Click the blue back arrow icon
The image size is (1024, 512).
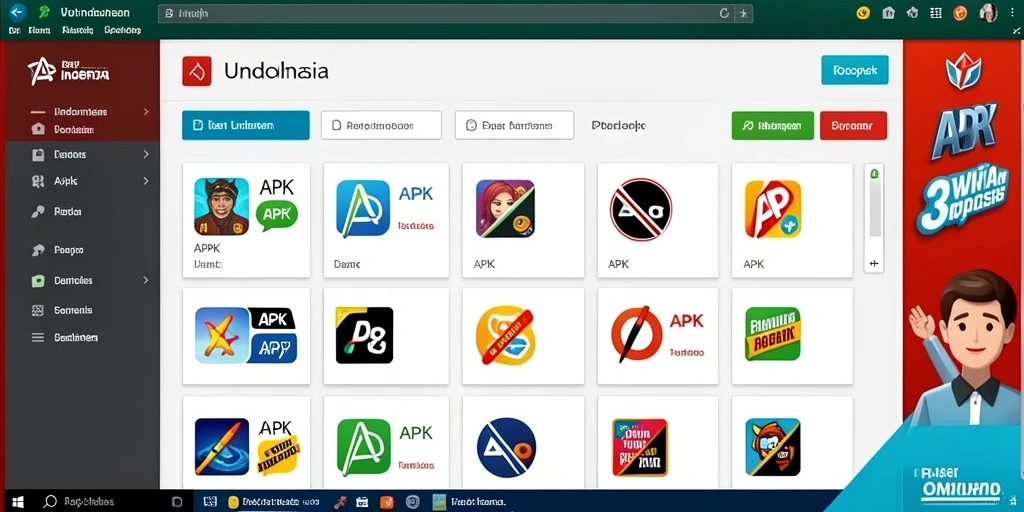pyautogui.click(x=17, y=12)
